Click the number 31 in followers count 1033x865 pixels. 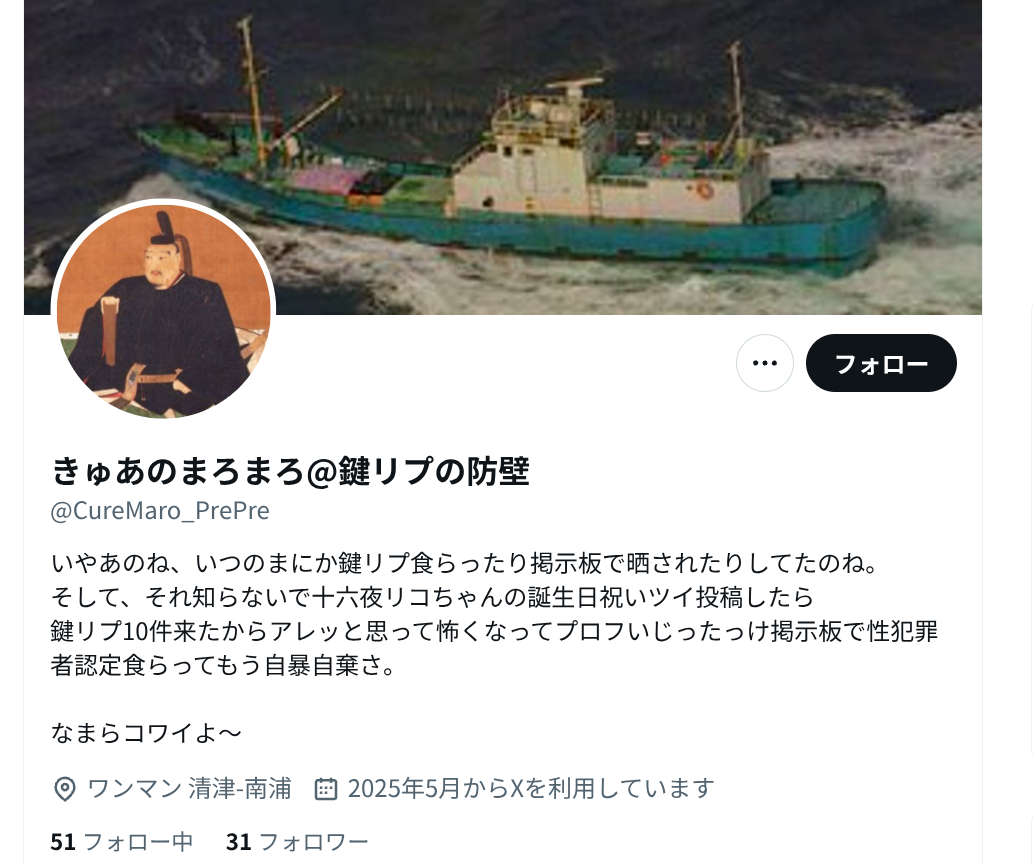[x=238, y=841]
